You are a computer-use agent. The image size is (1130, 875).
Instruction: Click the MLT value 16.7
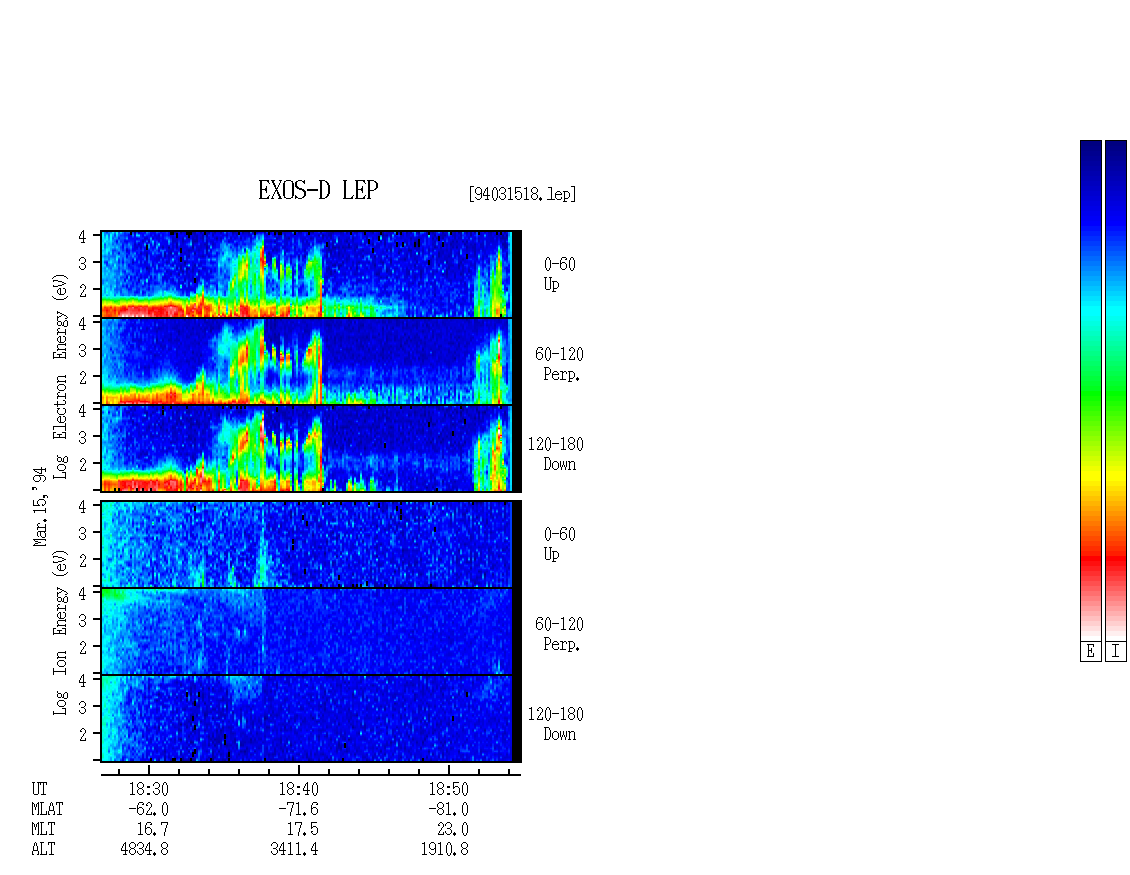click(153, 830)
